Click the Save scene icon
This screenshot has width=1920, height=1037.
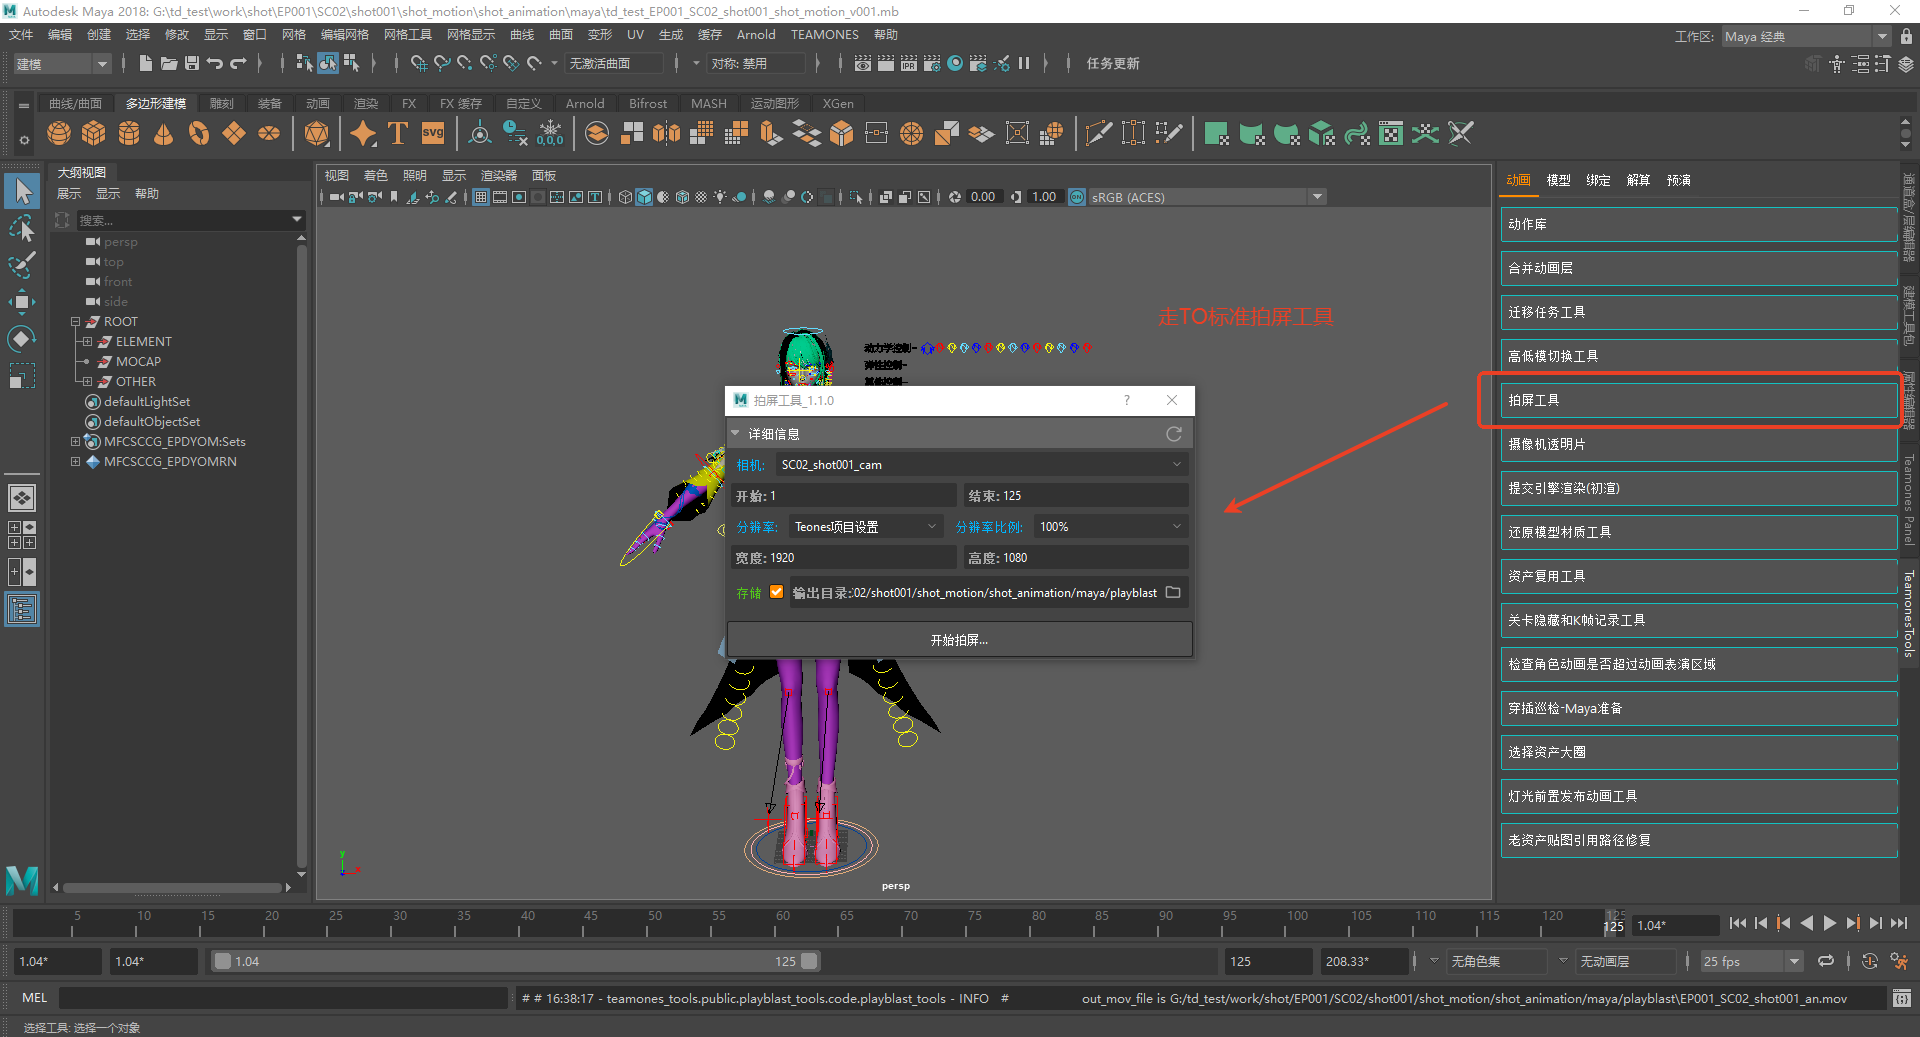pos(192,63)
